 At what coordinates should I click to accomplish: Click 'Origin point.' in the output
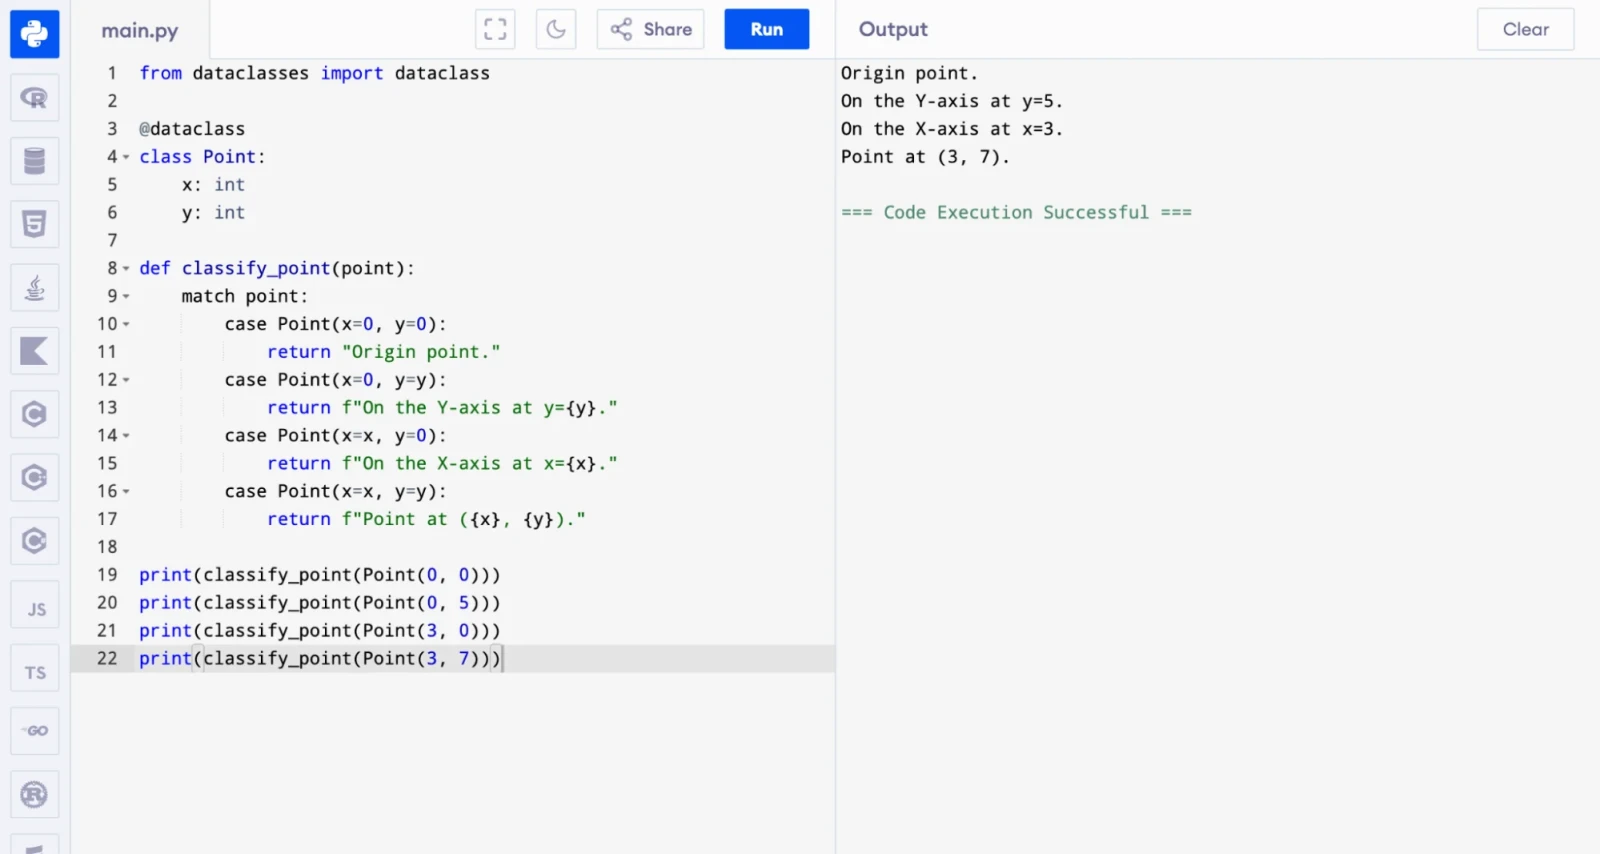[909, 73]
